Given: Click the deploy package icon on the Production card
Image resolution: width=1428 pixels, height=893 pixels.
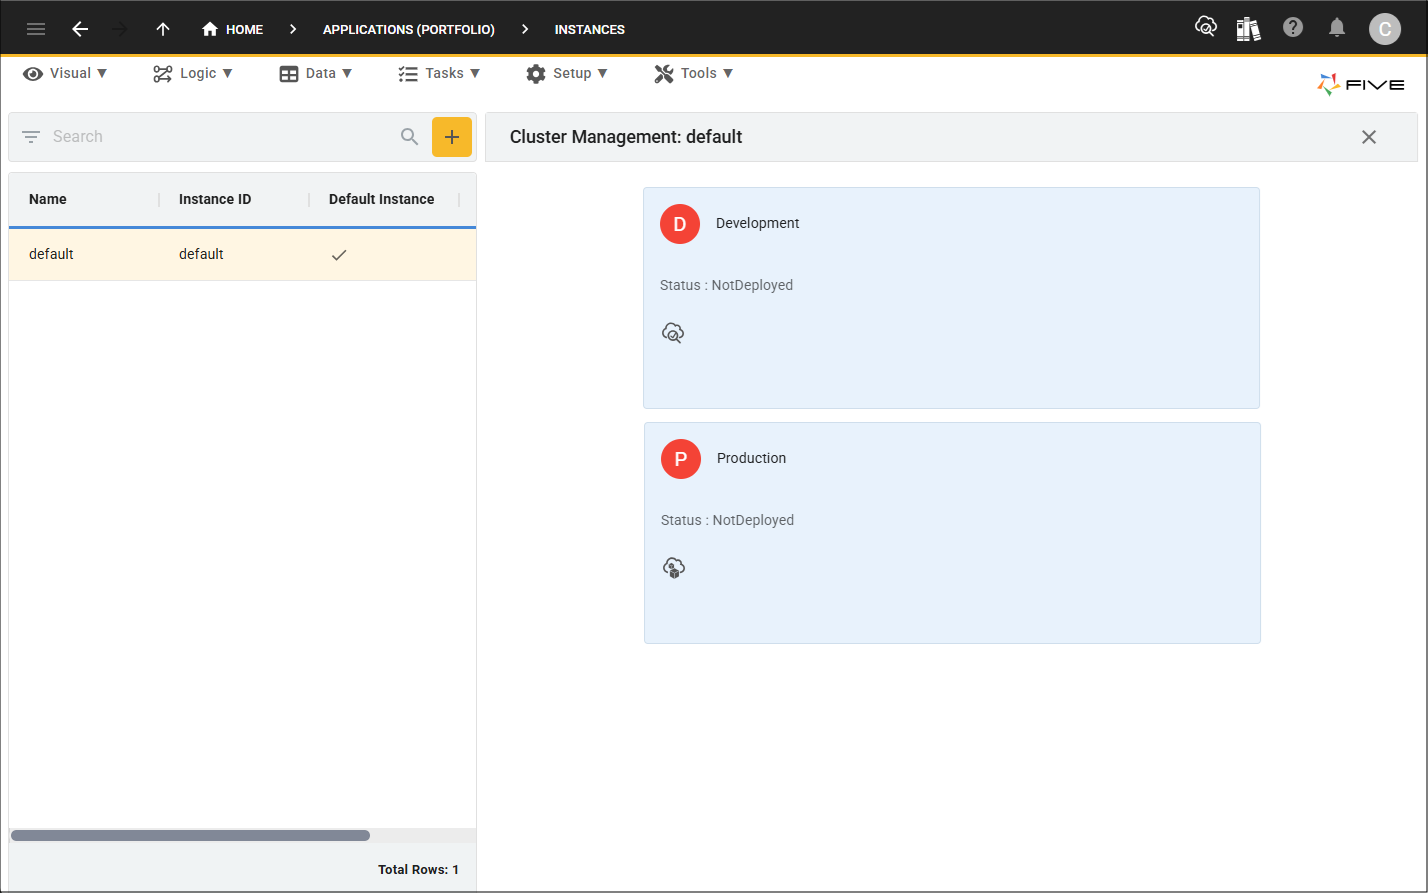Looking at the screenshot, I should [673, 567].
